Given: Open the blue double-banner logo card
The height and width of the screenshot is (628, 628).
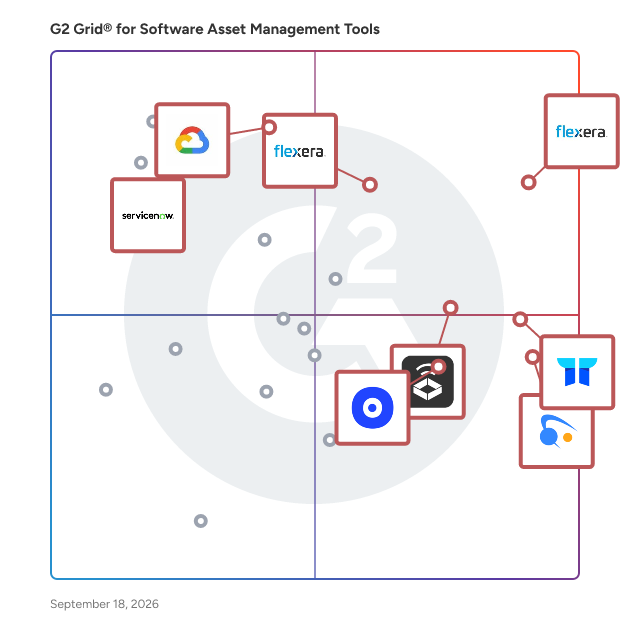Looking at the screenshot, I should coord(577,372).
